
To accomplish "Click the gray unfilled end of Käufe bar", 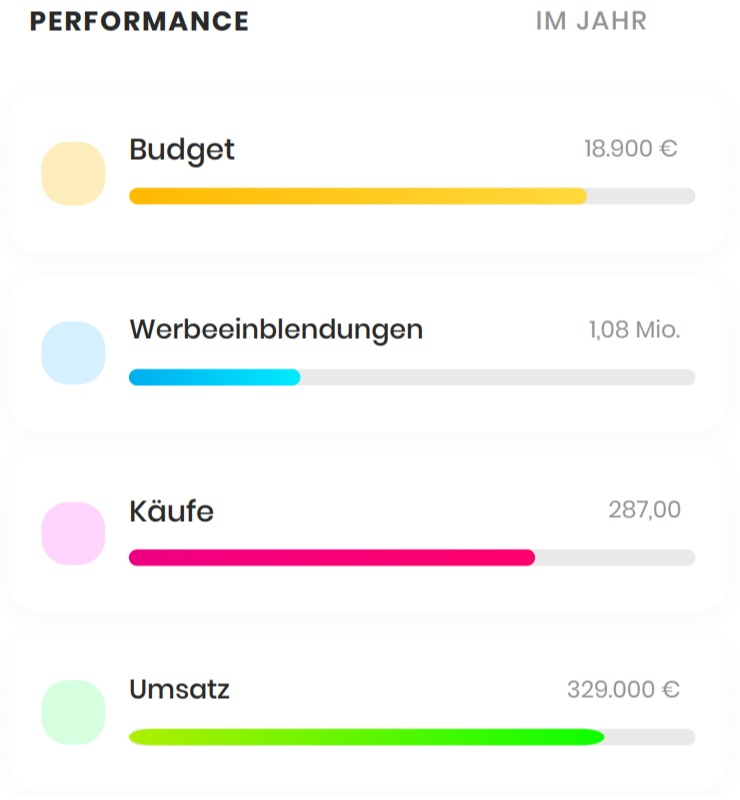I will tap(615, 558).
